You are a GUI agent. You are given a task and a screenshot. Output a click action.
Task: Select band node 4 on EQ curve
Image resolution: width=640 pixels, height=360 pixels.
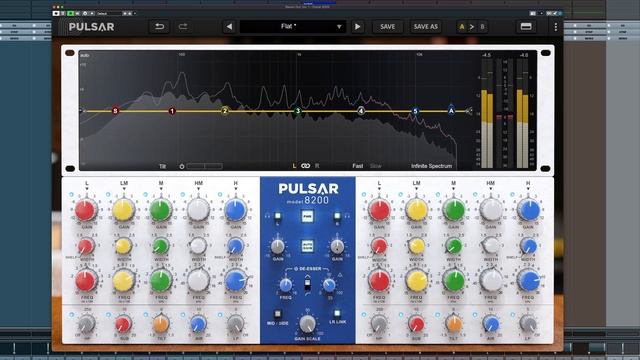pos(360,111)
